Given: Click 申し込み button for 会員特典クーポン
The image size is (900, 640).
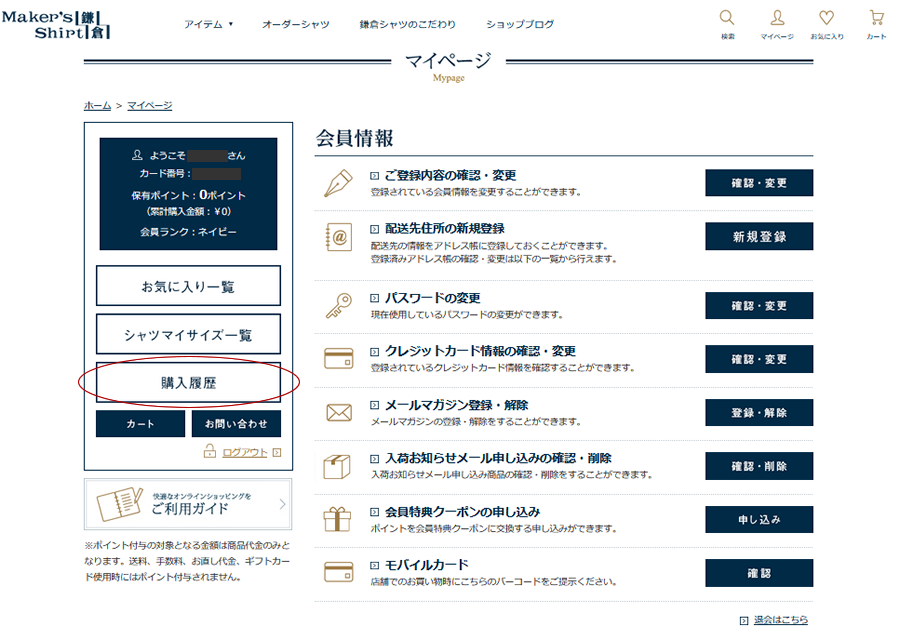Looking at the screenshot, I should click(759, 519).
